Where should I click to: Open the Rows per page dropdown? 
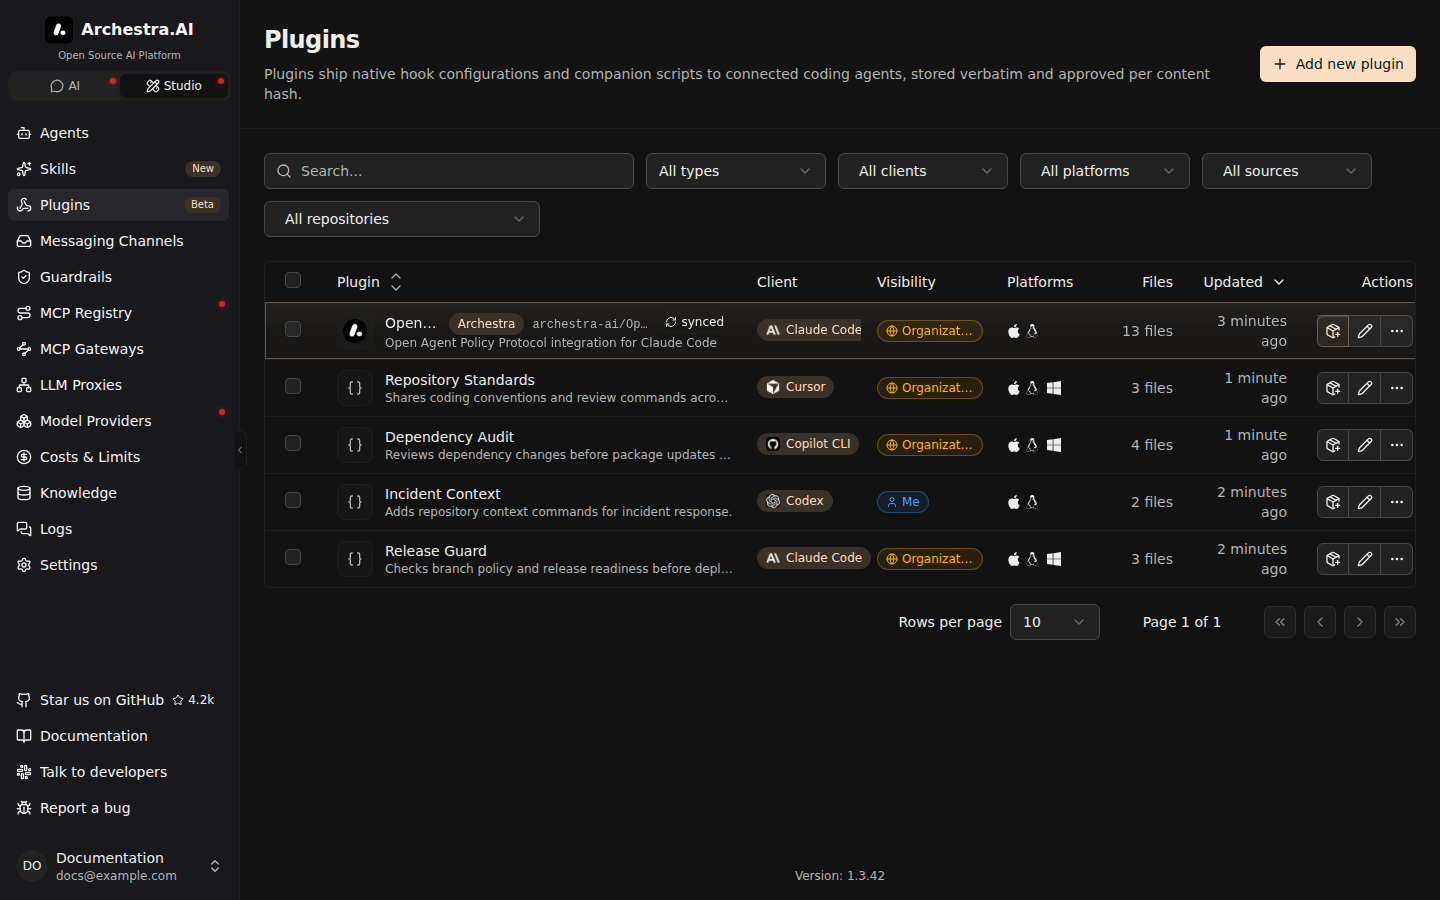(1055, 622)
